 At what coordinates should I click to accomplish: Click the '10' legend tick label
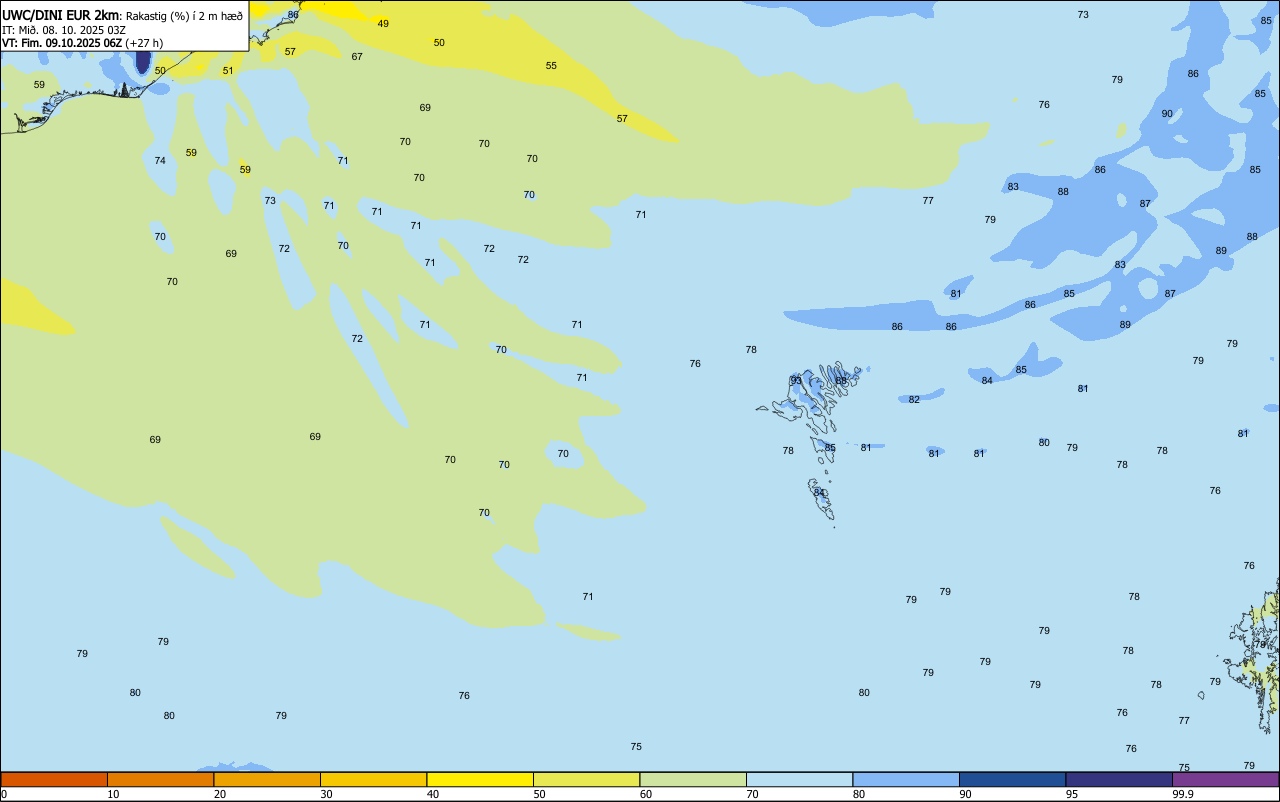pos(114,794)
